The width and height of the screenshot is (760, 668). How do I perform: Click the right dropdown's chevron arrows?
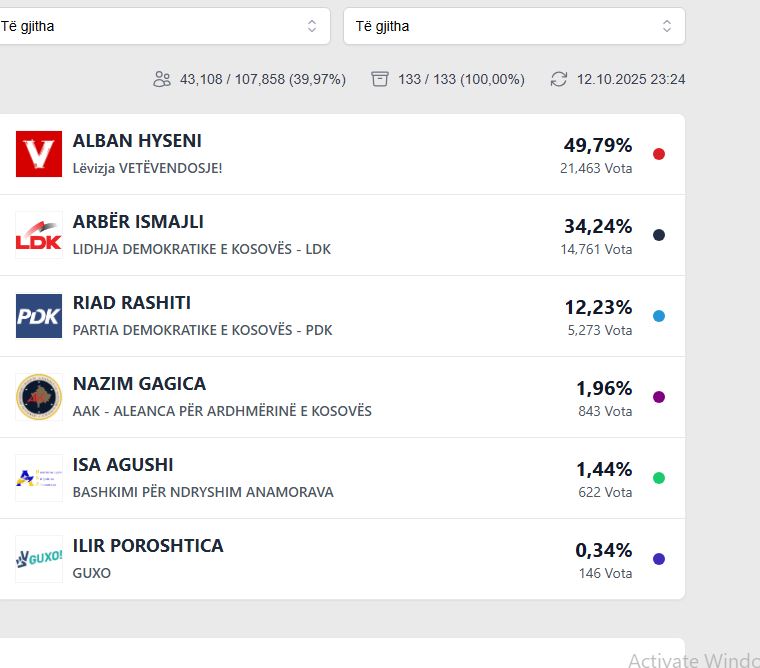(x=667, y=26)
